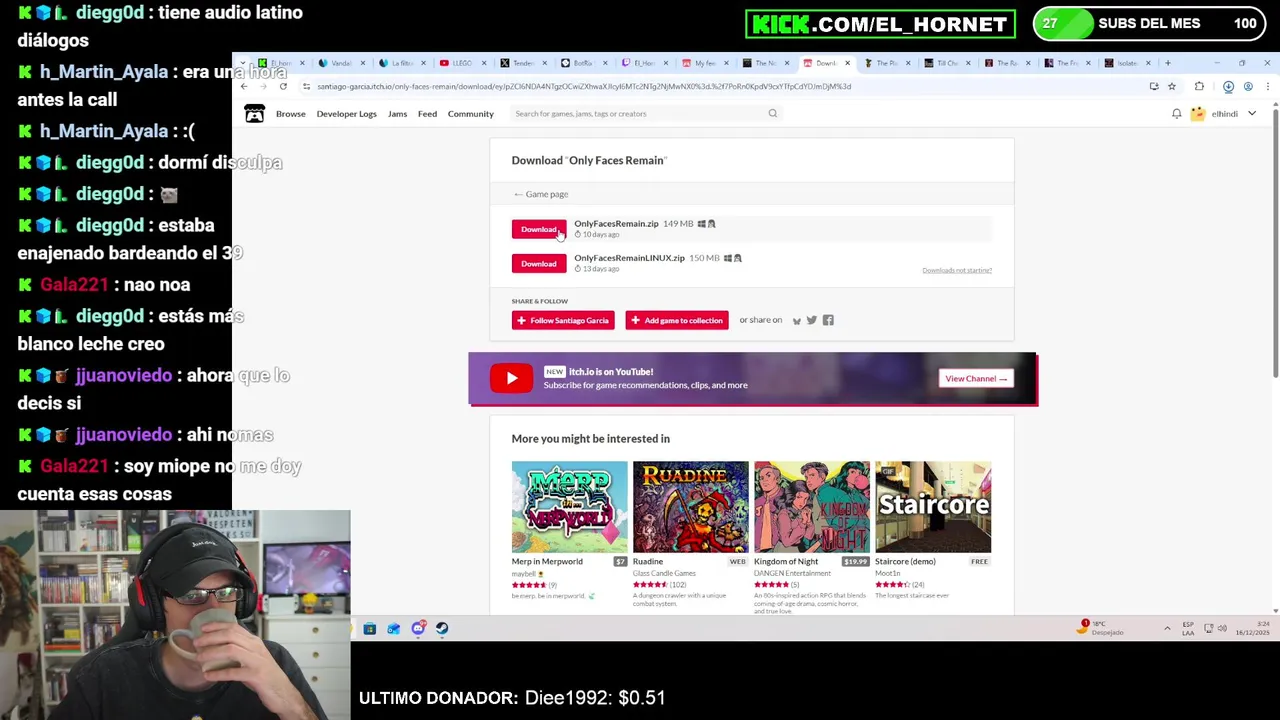This screenshot has height=720, width=1280.
Task: Open browser extensions puzzle icon
Action: [x=1199, y=87]
